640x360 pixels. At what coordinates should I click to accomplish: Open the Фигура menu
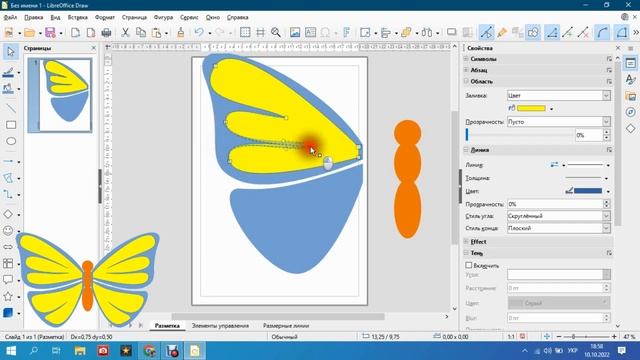point(163,18)
